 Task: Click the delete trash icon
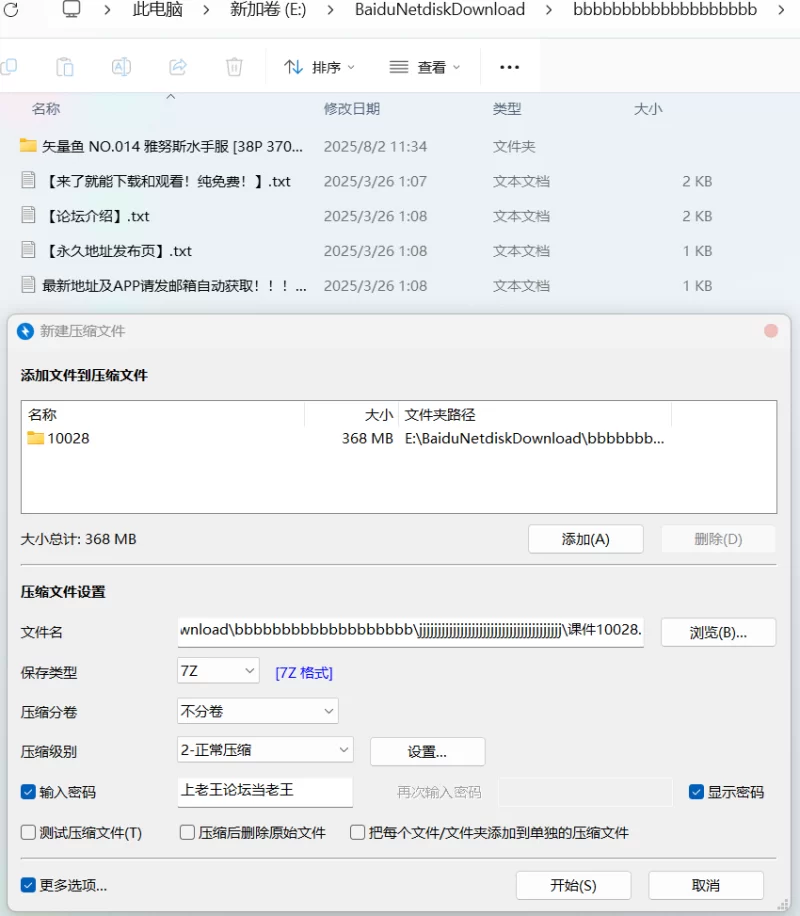click(x=234, y=67)
